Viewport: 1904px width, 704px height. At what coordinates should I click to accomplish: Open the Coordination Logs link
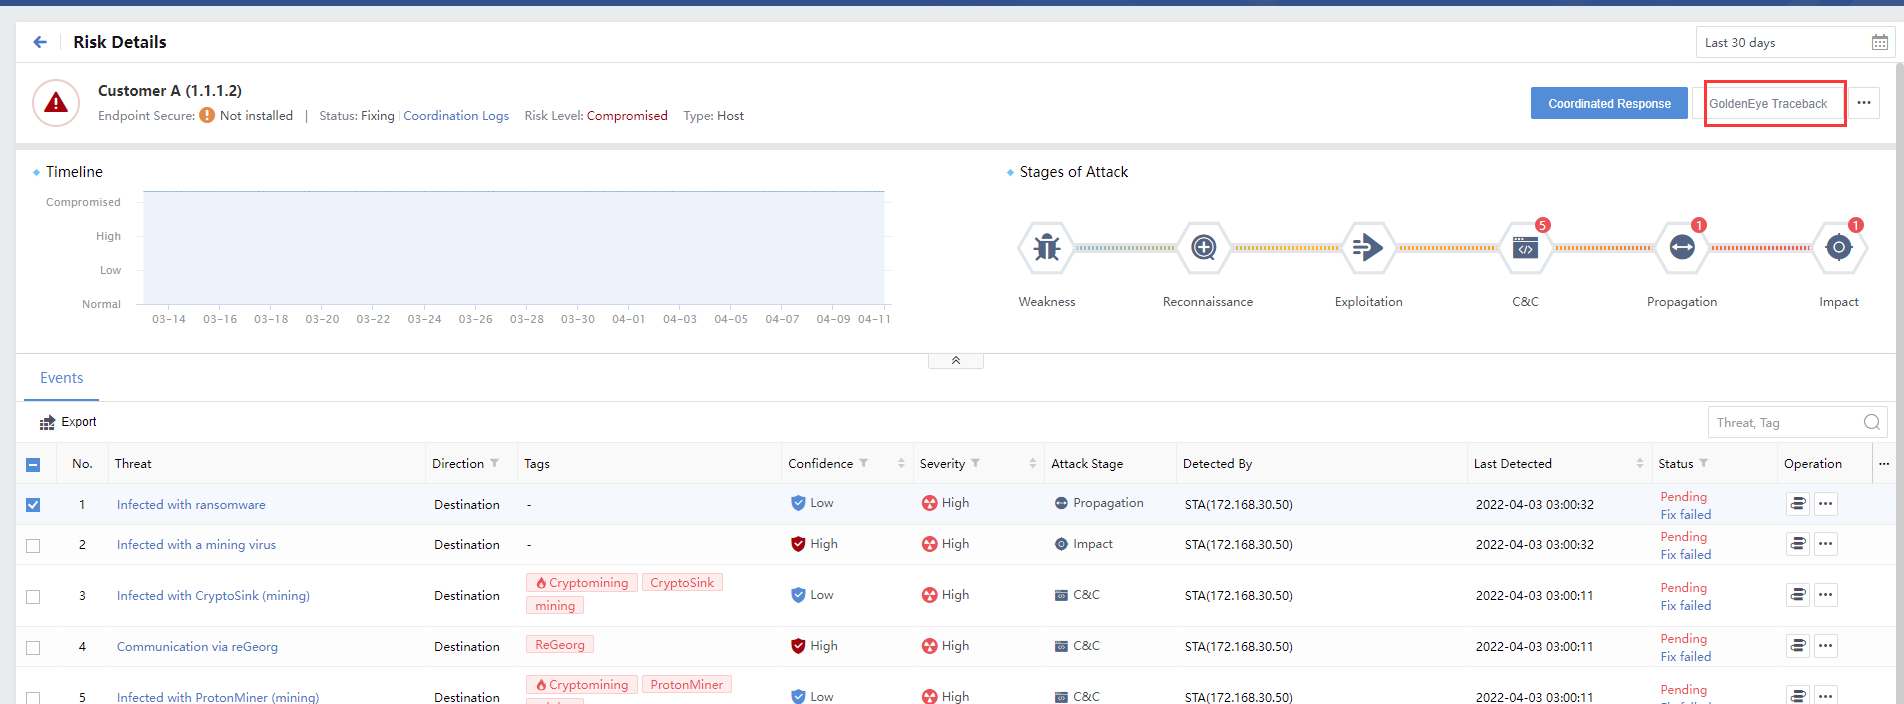click(x=456, y=116)
